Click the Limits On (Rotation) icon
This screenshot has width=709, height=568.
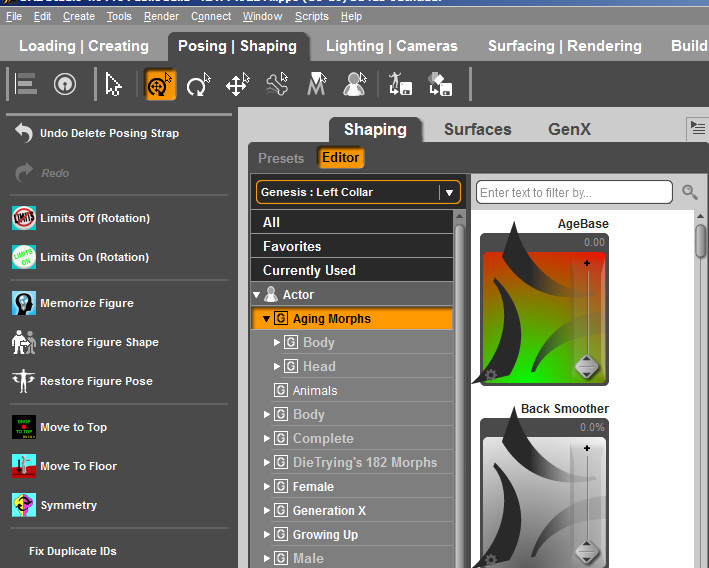click(x=24, y=257)
